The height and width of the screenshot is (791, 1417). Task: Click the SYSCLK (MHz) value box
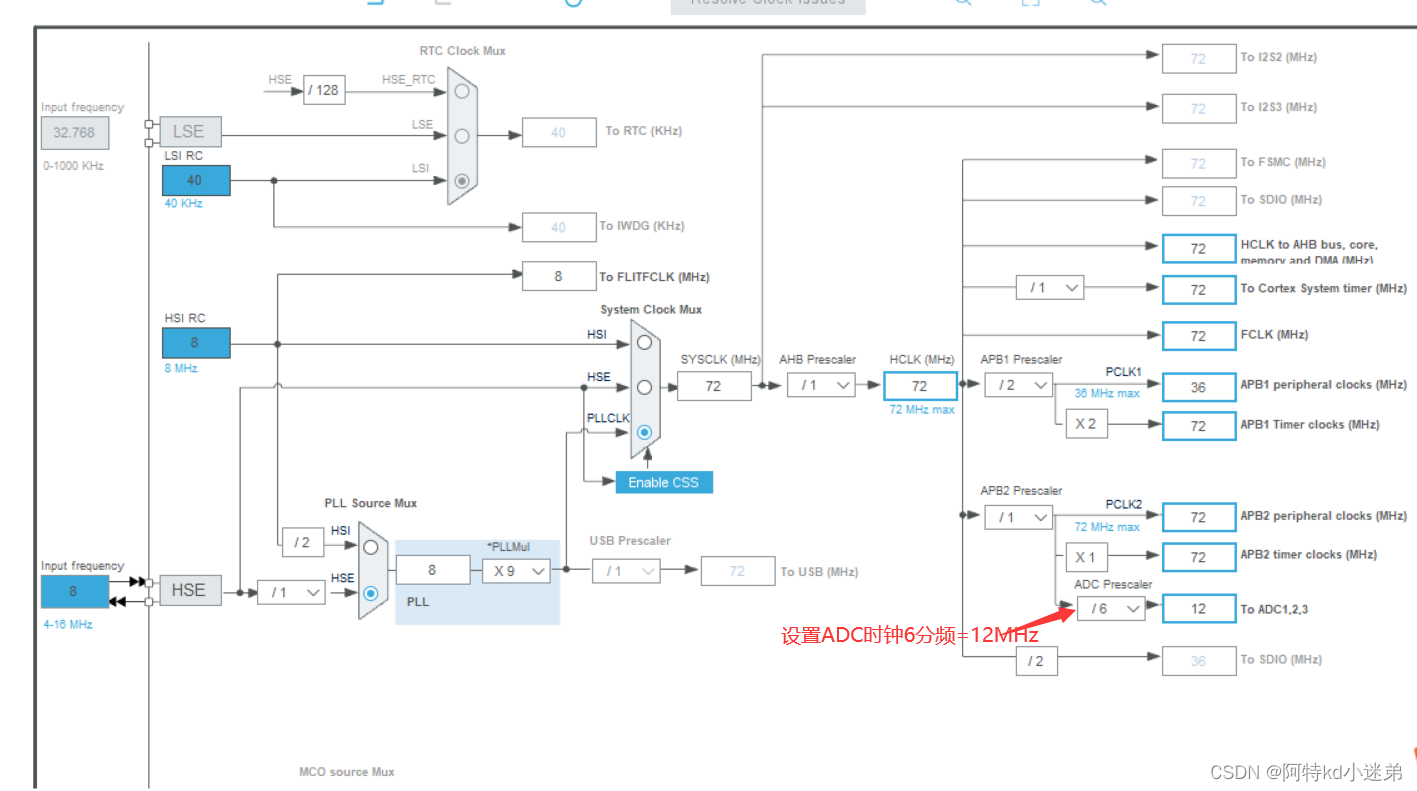point(714,385)
